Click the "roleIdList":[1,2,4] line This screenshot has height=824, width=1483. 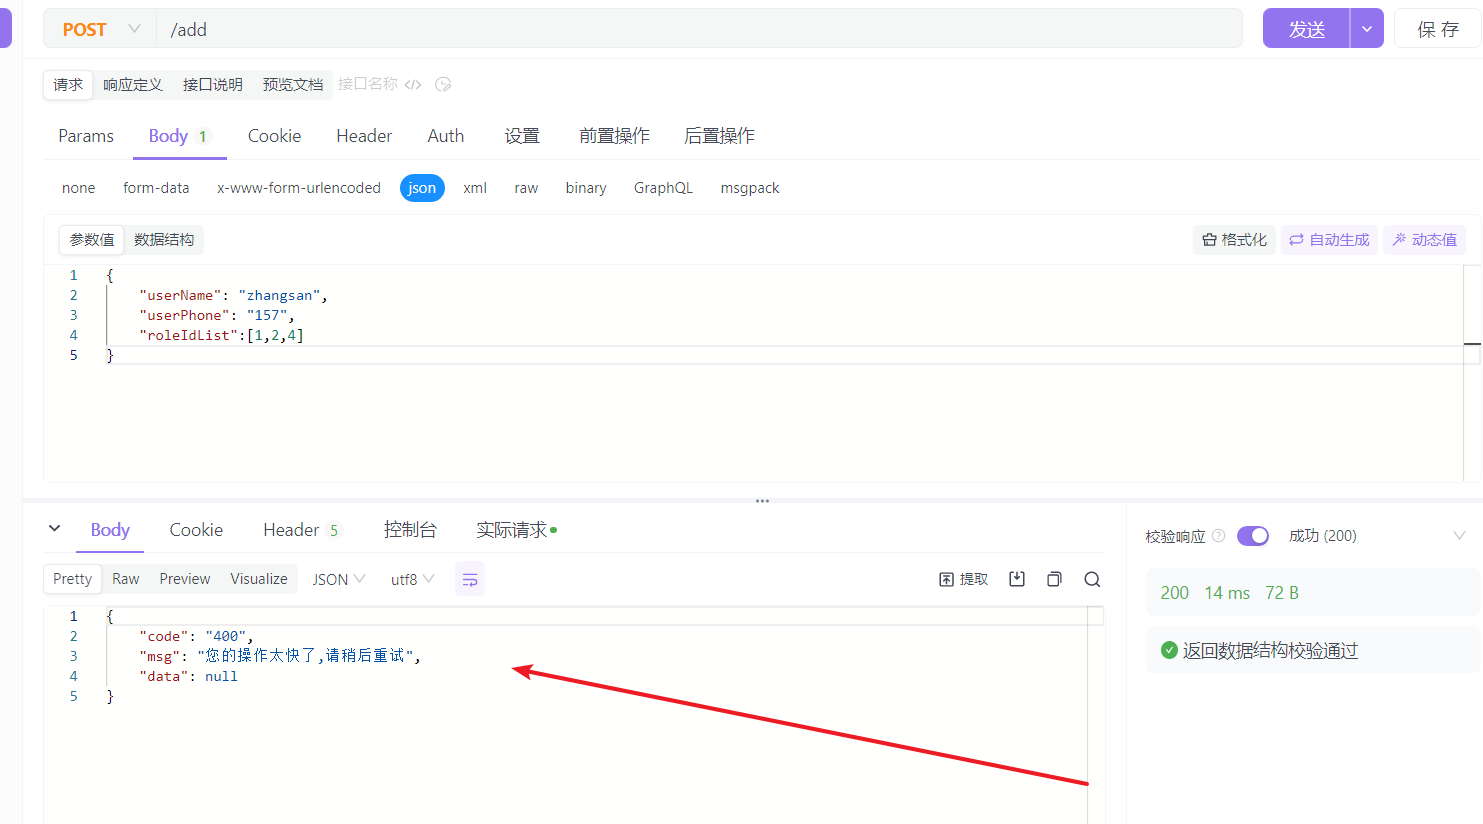pos(221,335)
